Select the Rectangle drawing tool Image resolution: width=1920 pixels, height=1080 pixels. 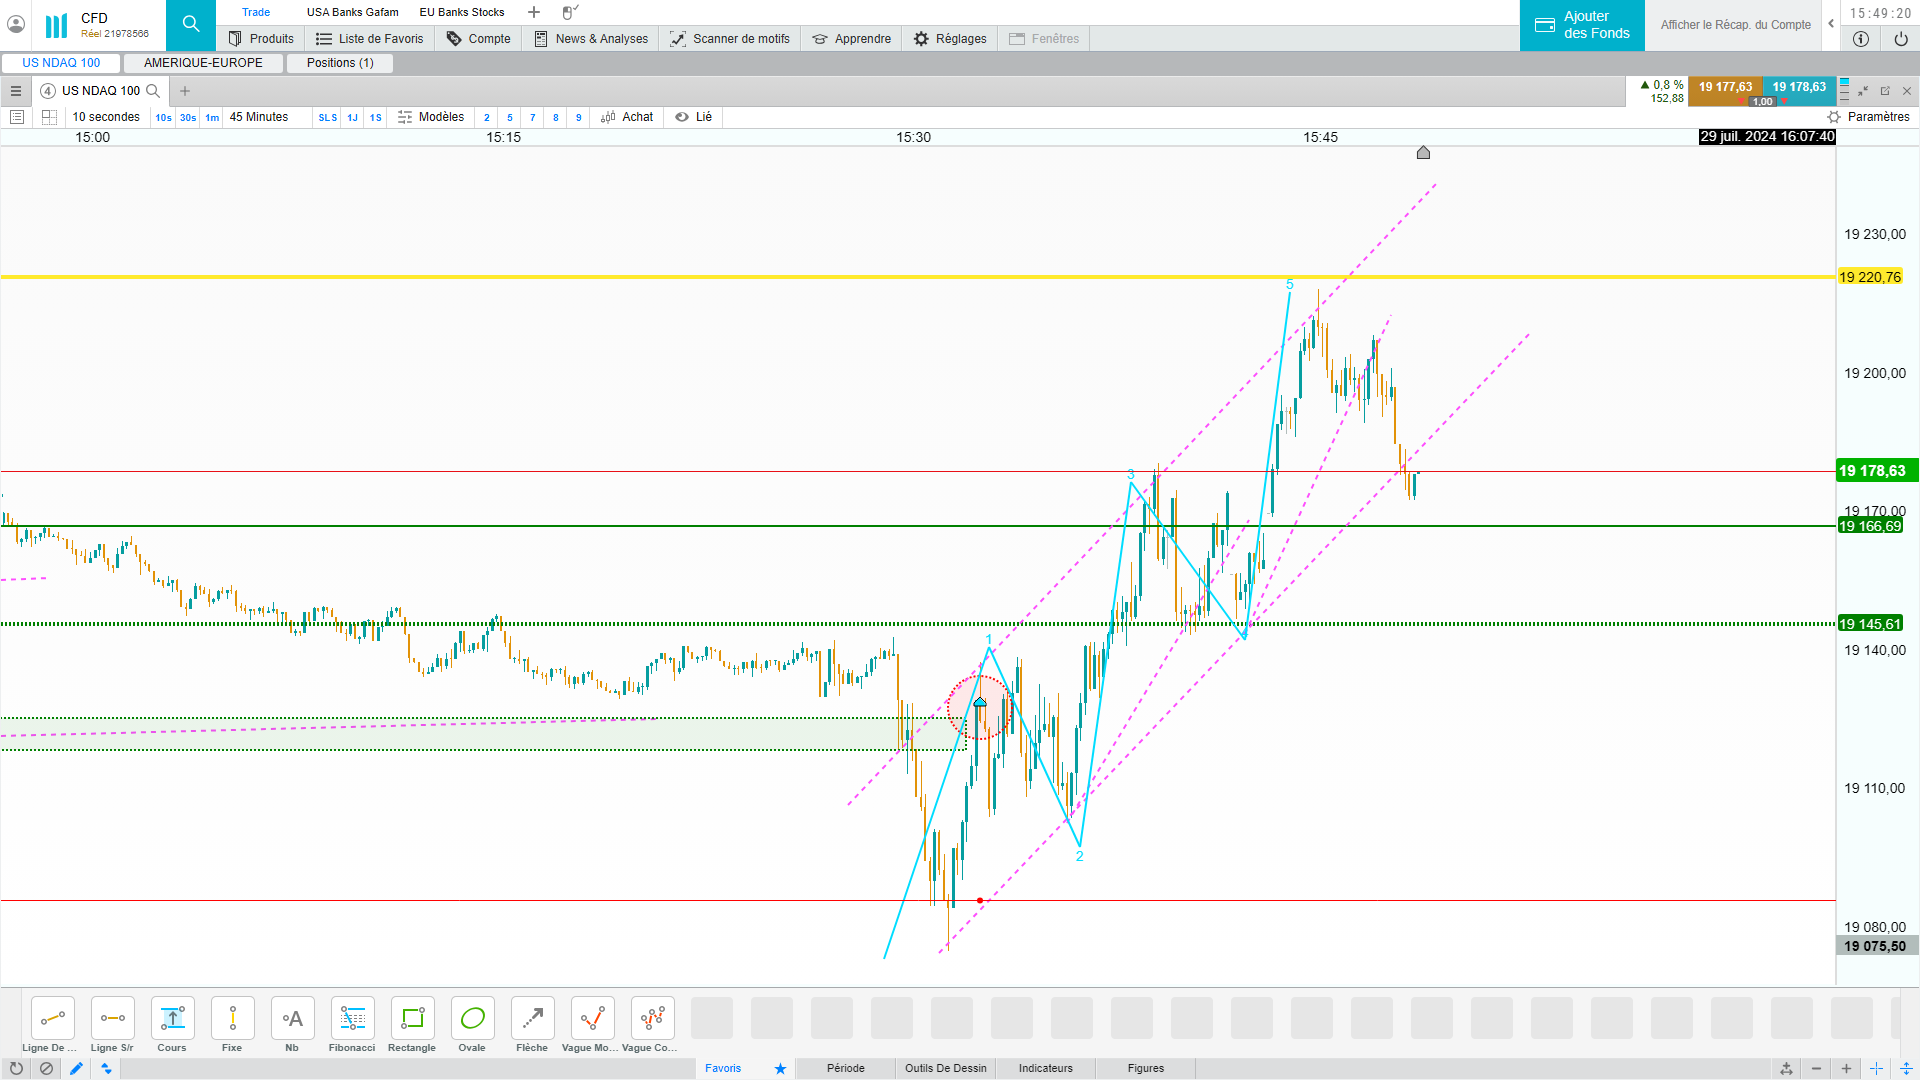[x=412, y=1019]
